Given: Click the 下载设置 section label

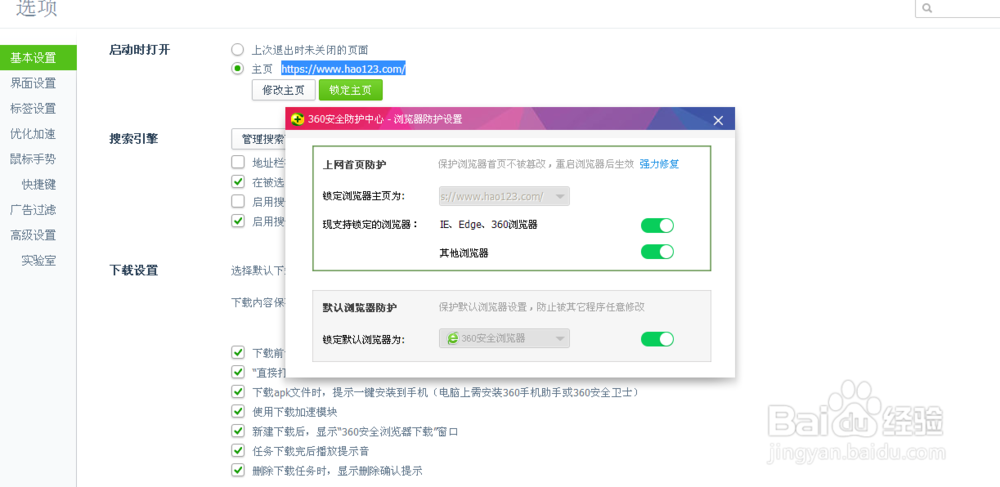Looking at the screenshot, I should (x=133, y=270).
